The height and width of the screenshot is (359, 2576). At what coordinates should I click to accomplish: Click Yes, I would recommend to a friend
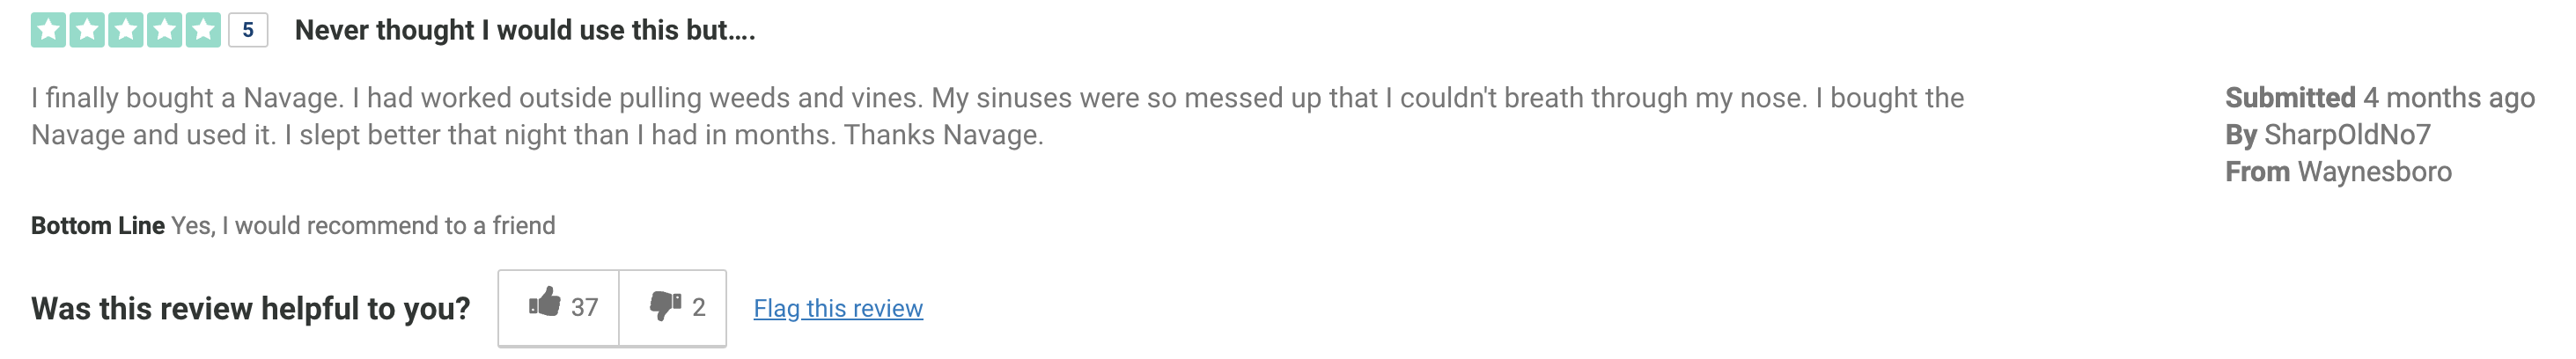[x=363, y=225]
